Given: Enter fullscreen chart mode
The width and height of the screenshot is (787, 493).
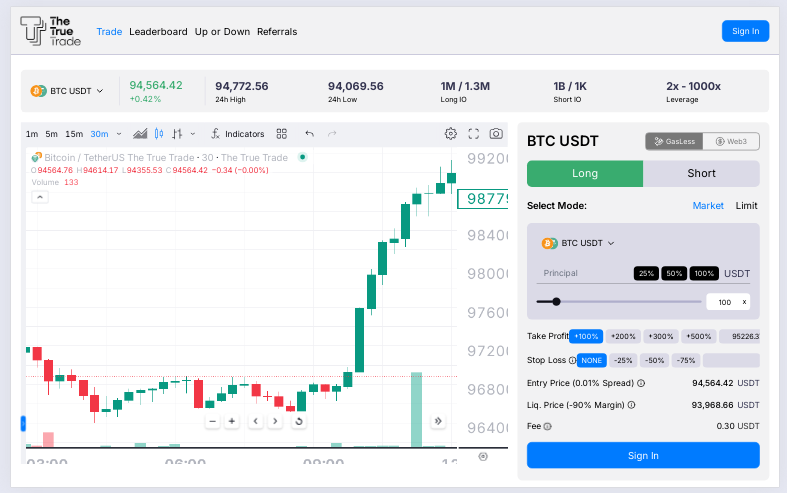Looking at the screenshot, I should pyautogui.click(x=473, y=134).
